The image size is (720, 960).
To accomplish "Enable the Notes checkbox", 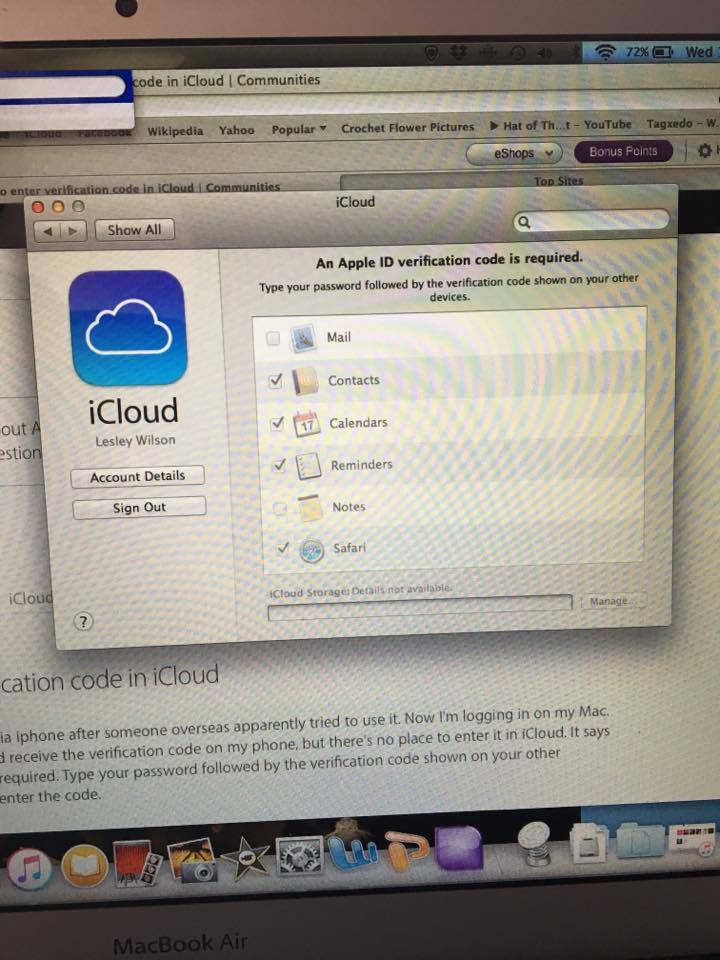I will 280,508.
